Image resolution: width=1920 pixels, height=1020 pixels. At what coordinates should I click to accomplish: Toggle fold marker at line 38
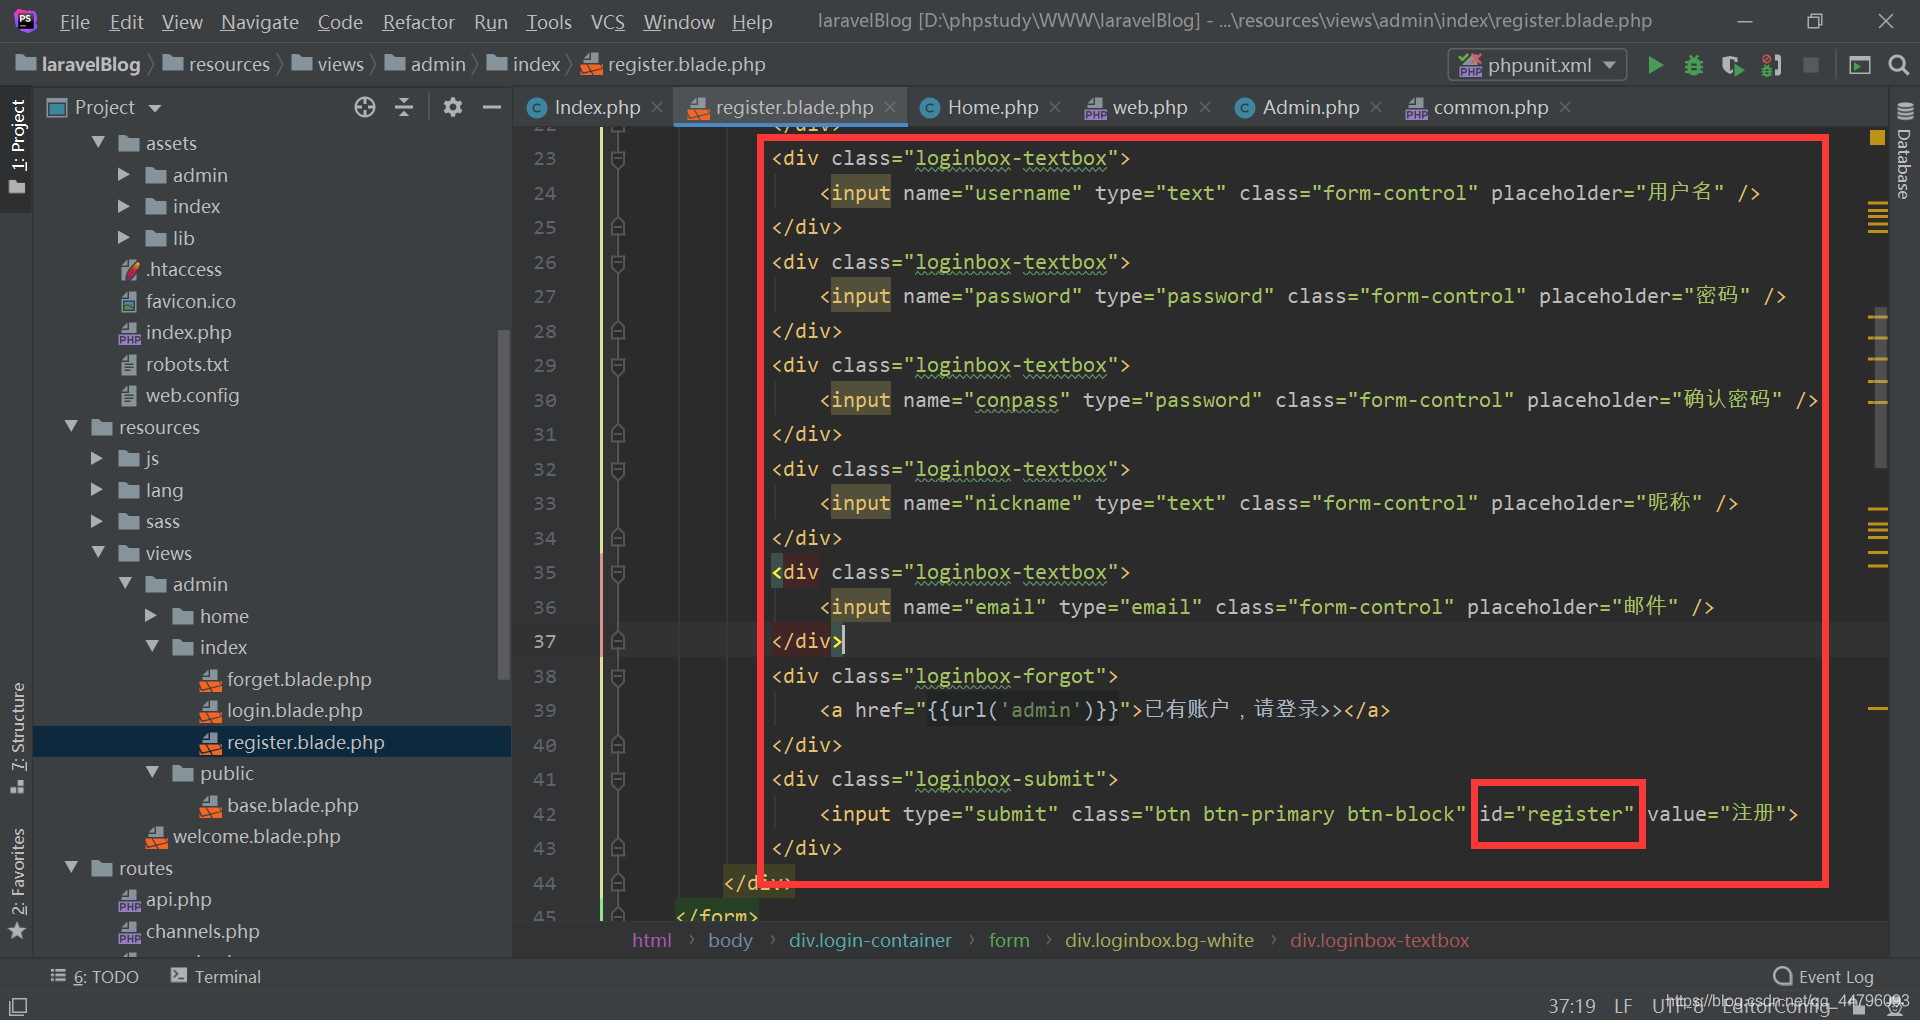tap(618, 676)
